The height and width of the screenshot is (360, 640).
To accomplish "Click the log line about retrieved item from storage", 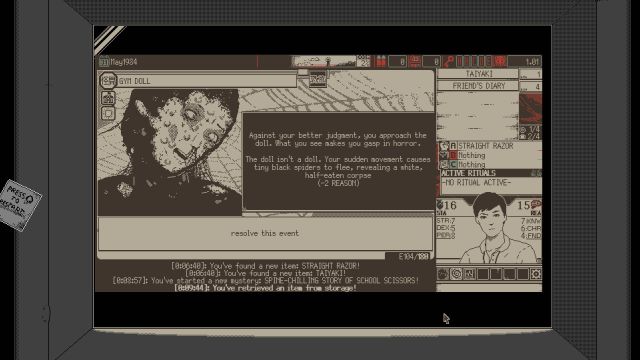I will 265,288.
